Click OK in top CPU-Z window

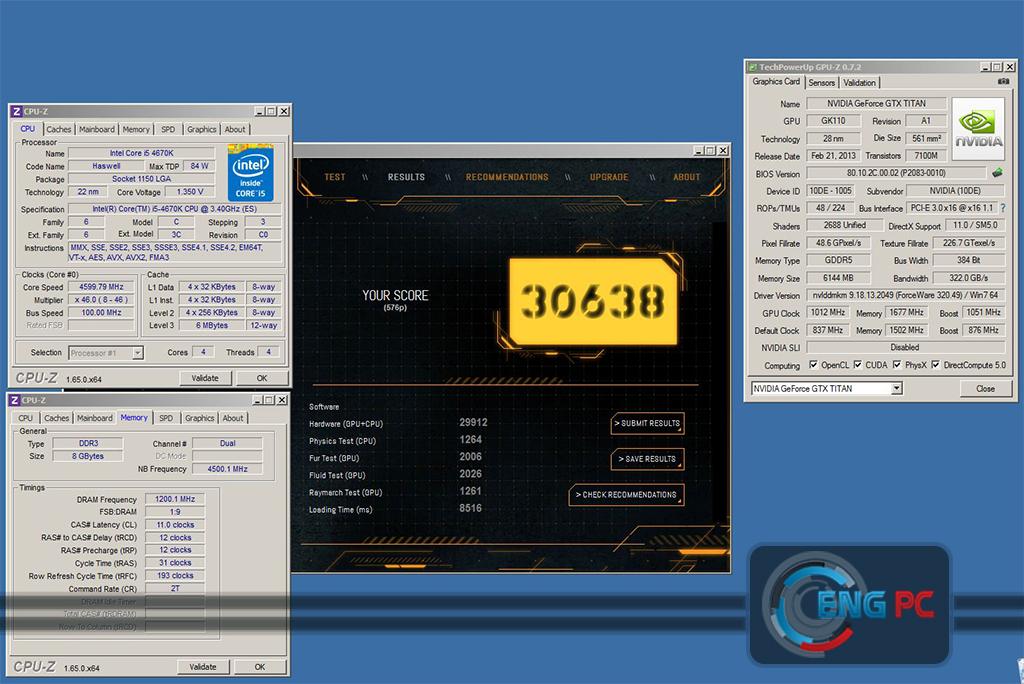[262, 378]
